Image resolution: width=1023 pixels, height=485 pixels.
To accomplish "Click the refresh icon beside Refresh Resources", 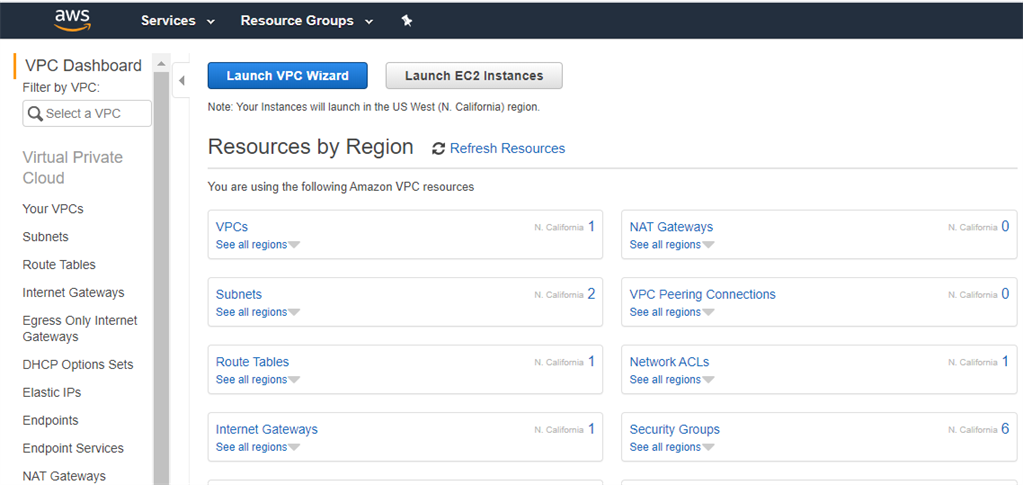I will coord(438,149).
